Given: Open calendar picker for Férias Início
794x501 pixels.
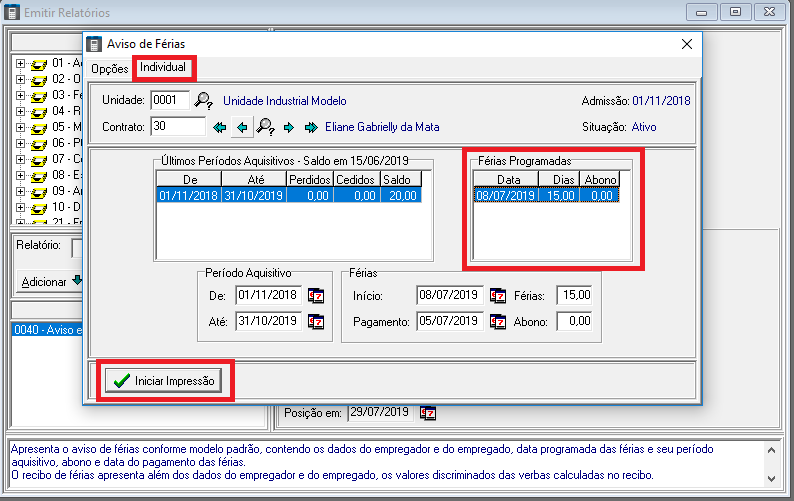Looking at the screenshot, I should coord(498,296).
